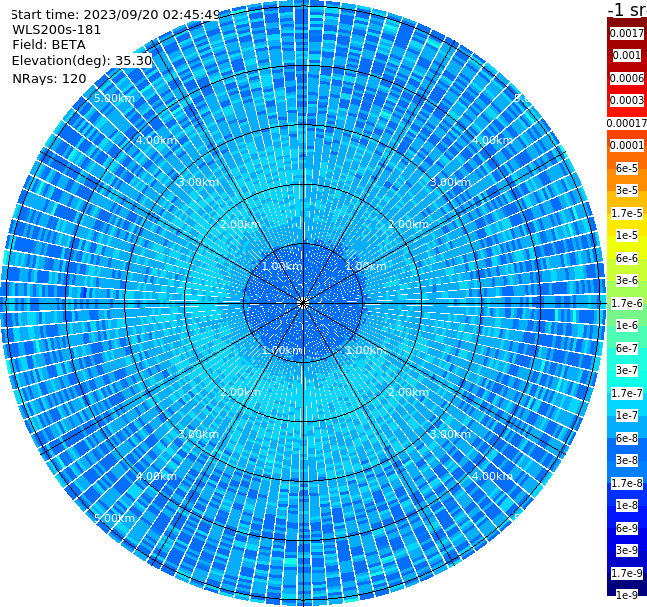Image resolution: width=647 pixels, height=607 pixels.
Task: Click the 0.0001 colorbar tick label
Action: click(627, 145)
